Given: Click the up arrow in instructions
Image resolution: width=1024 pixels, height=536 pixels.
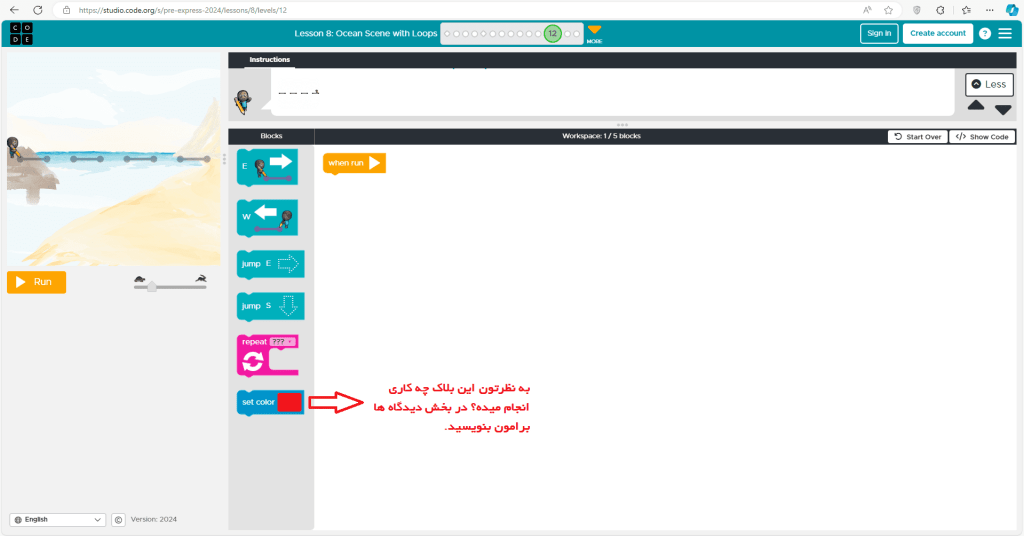Looking at the screenshot, I should [x=976, y=106].
